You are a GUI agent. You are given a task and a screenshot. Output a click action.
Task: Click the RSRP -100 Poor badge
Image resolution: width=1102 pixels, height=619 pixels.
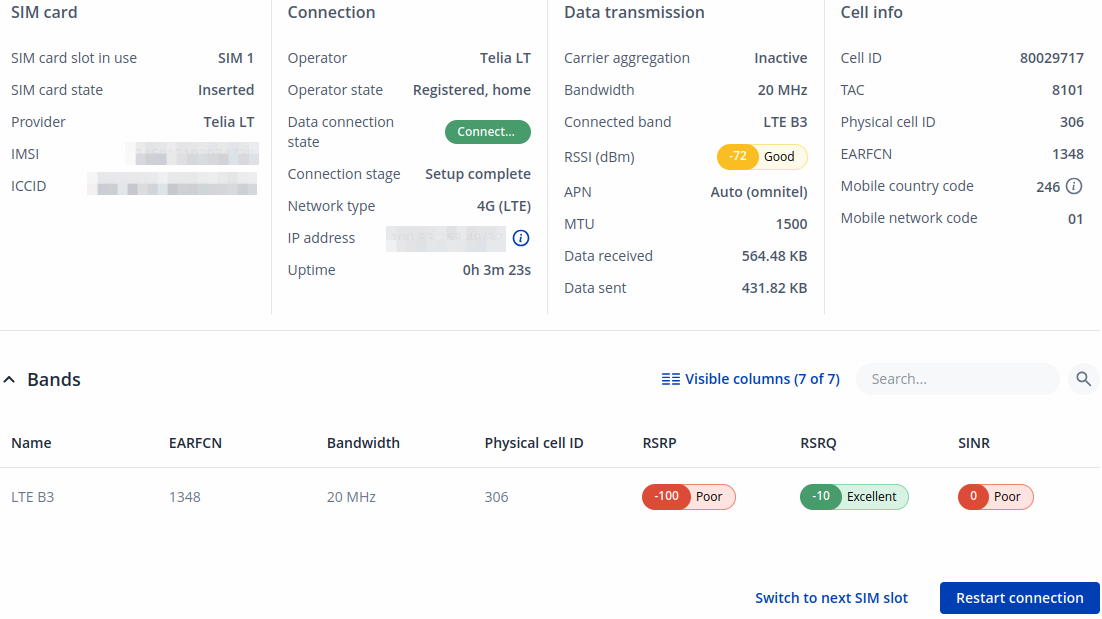tap(688, 497)
